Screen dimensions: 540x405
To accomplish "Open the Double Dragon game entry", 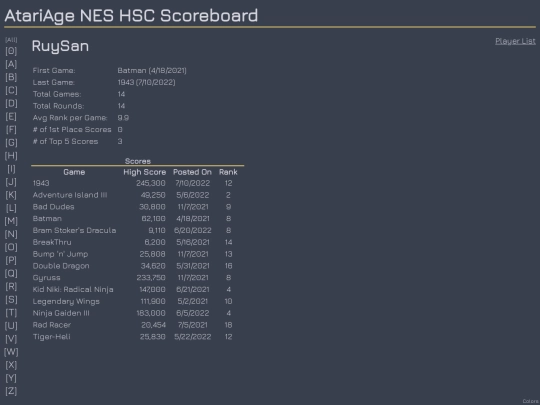I will (61, 266).
